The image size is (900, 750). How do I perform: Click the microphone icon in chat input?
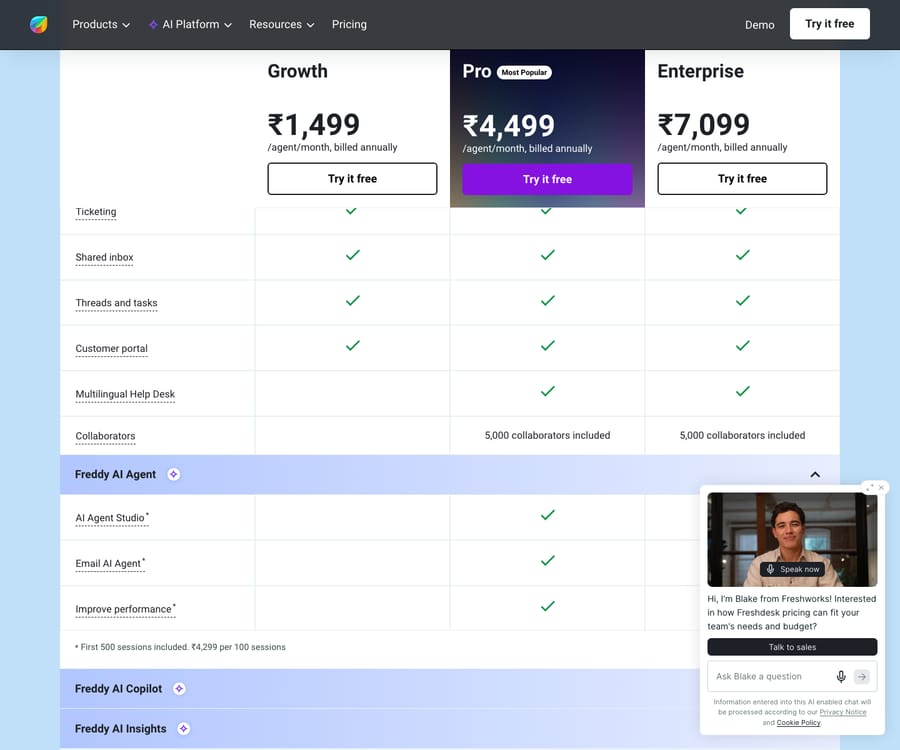click(841, 677)
